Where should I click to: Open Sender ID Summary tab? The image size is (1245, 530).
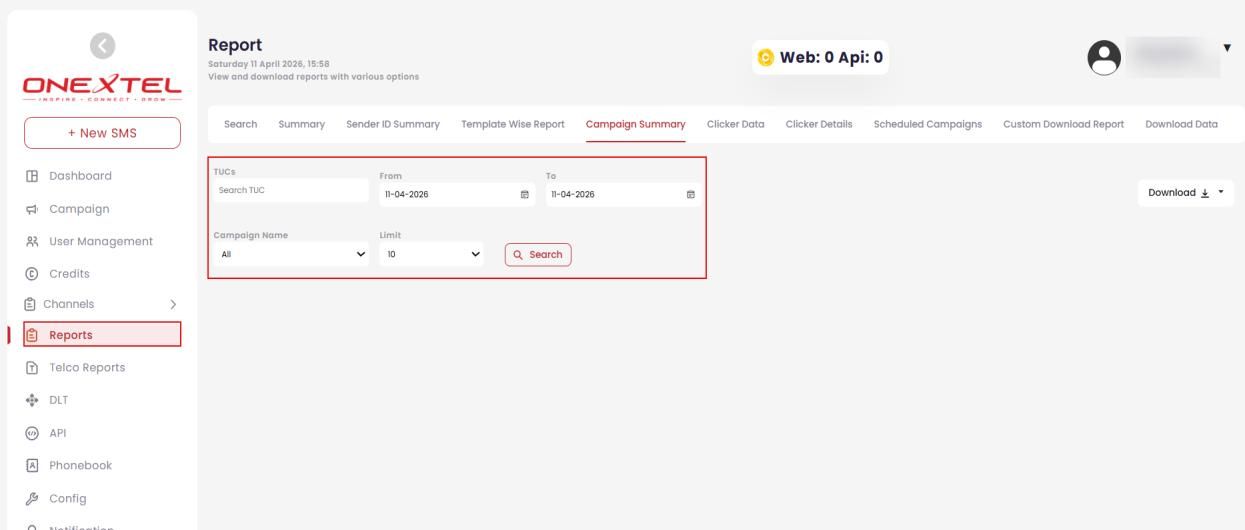(392, 124)
